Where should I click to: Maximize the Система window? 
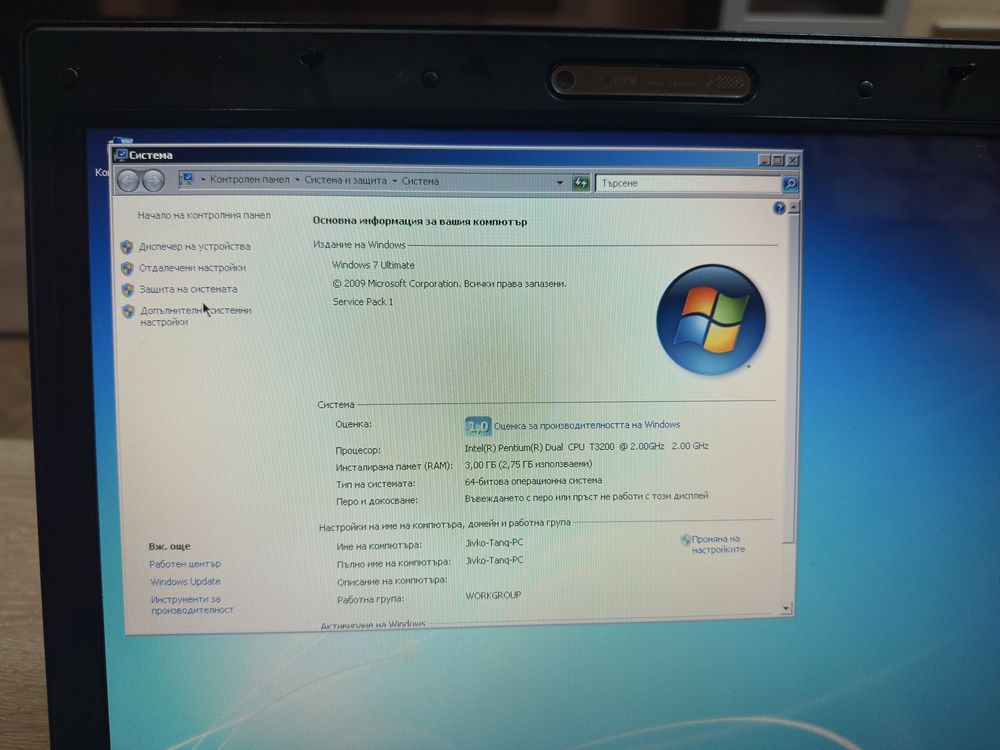click(x=777, y=160)
